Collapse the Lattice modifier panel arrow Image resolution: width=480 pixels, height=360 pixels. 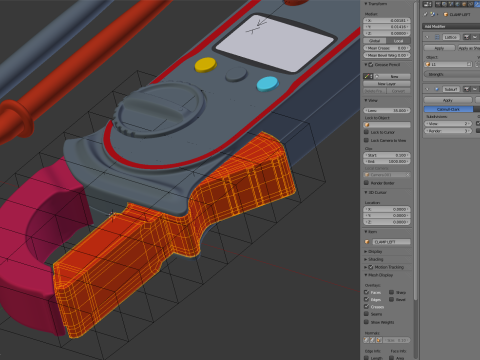[x=427, y=37]
